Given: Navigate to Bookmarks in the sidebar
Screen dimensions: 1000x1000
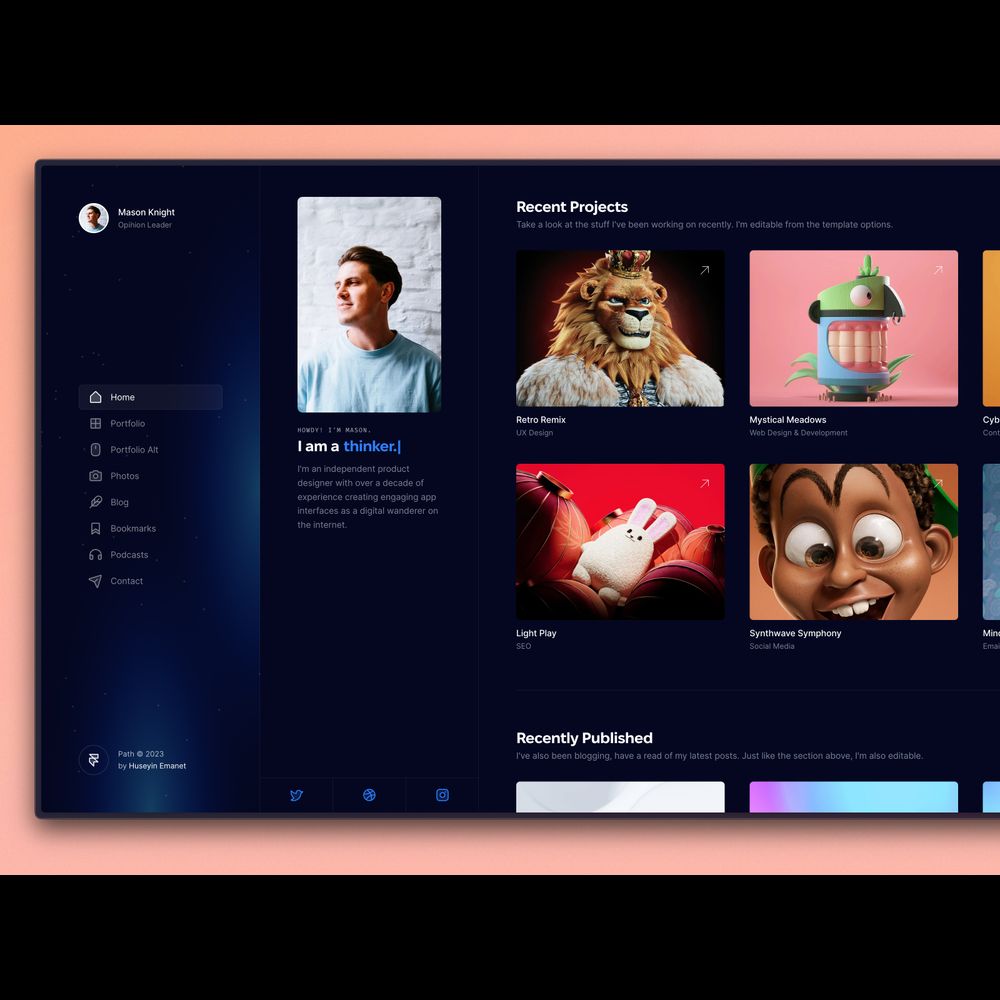Looking at the screenshot, I should 133,528.
